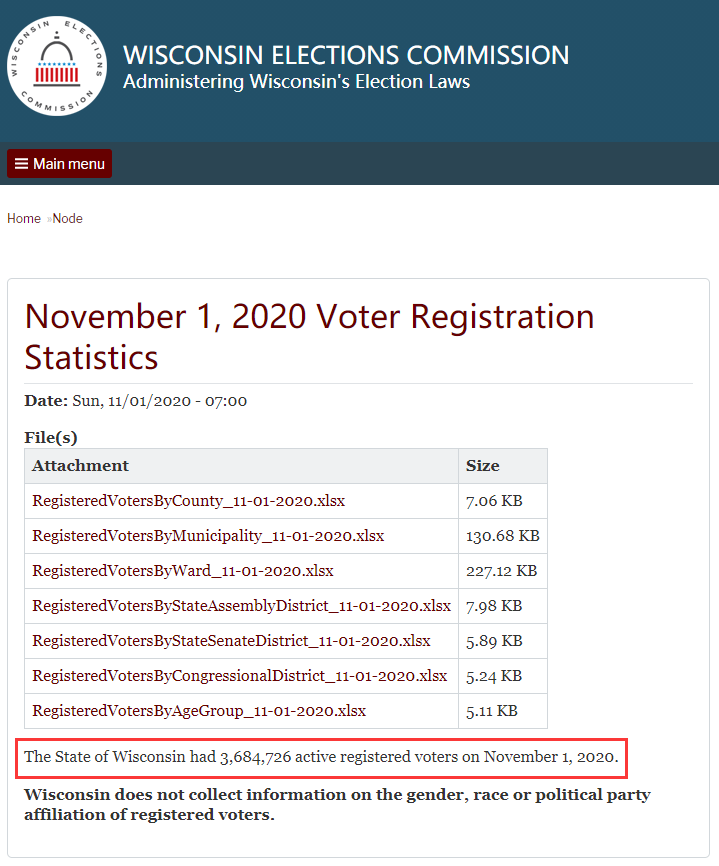
Task: Click the Attachment column header
Action: (80, 466)
